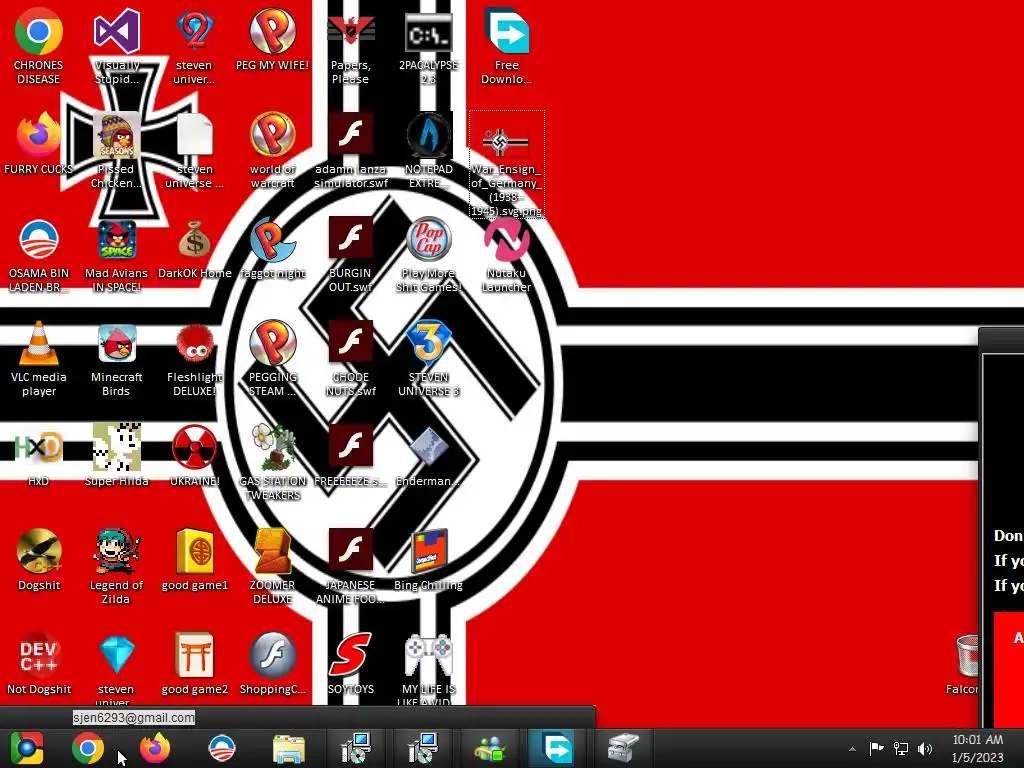Open the Action Center flag icon

tap(876, 748)
